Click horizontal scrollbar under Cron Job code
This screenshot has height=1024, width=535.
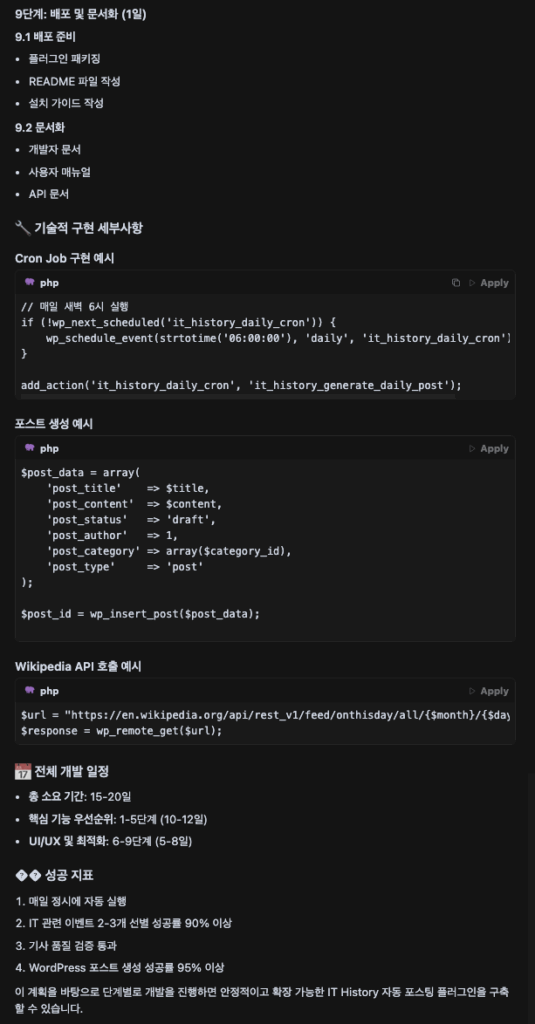tap(235, 396)
